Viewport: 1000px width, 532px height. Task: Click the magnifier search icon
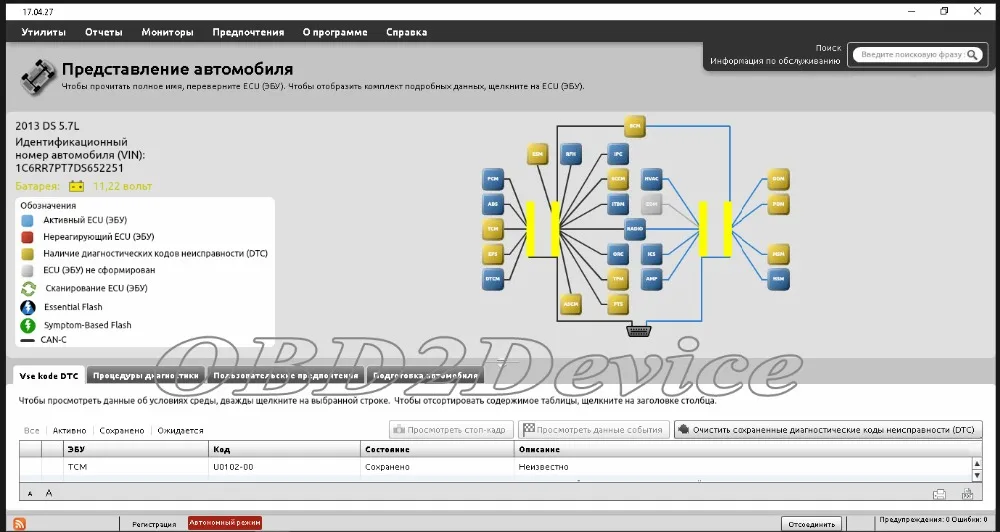[972, 55]
